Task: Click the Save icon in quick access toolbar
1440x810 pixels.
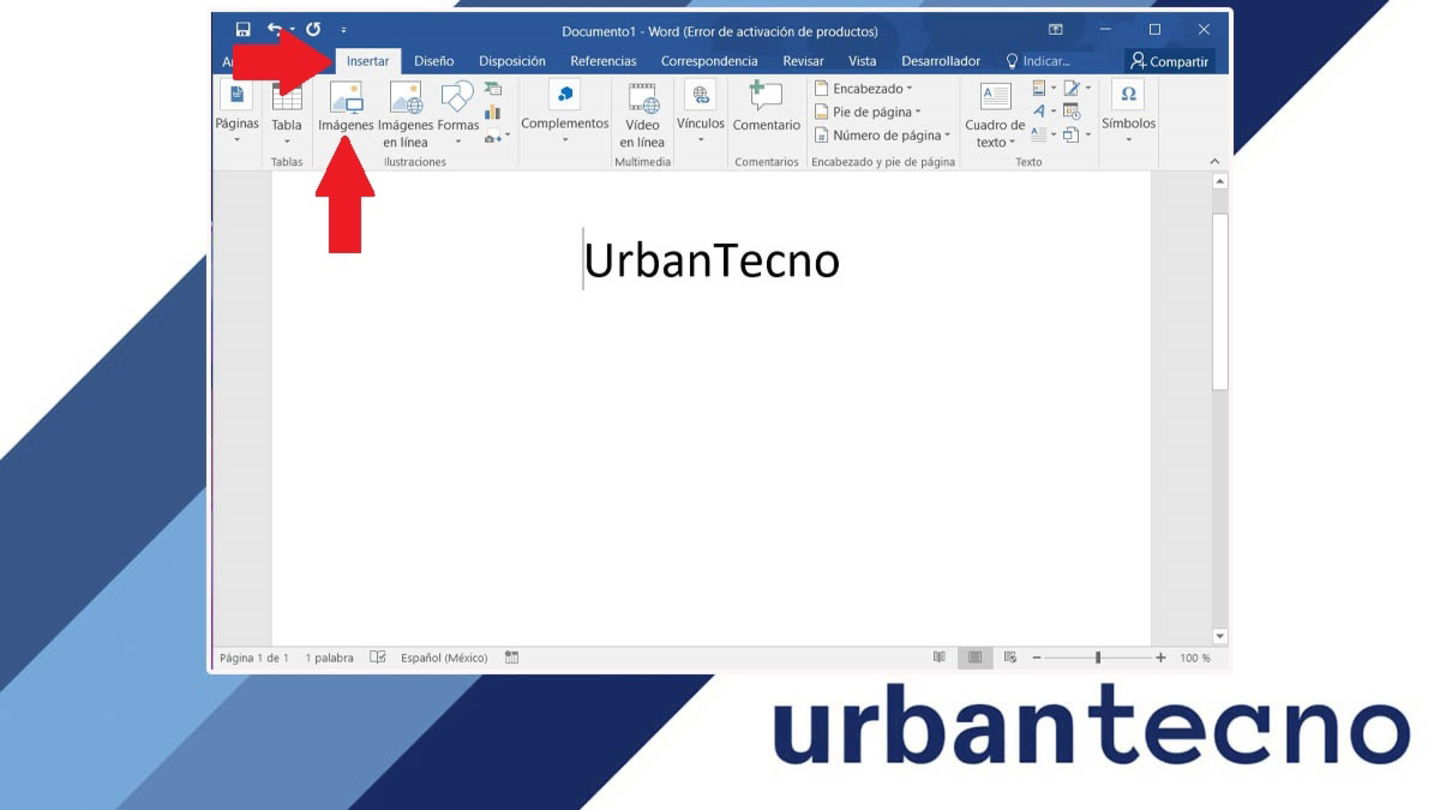Action: tap(243, 30)
